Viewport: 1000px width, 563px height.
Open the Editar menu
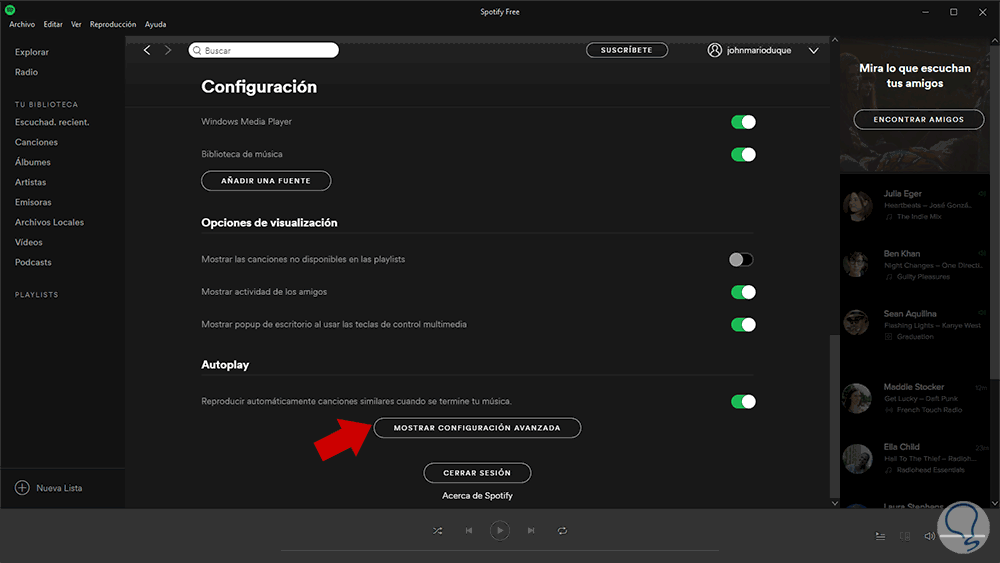click(x=53, y=24)
